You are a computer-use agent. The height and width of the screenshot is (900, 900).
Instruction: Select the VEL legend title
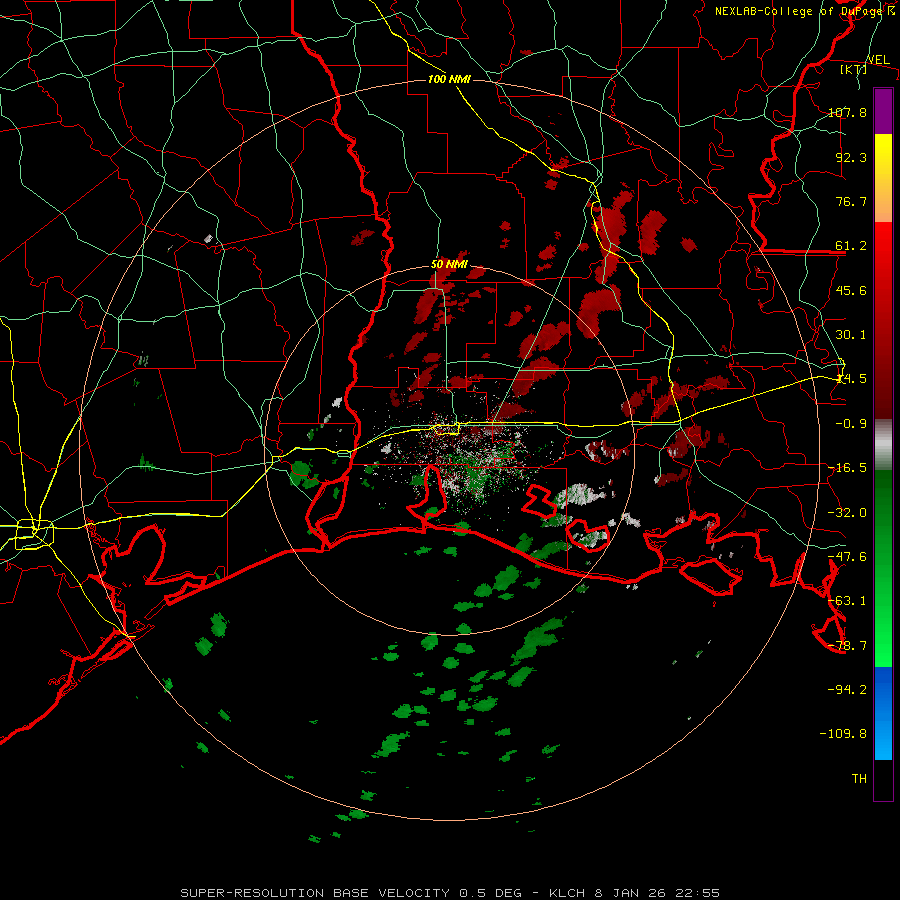(878, 60)
